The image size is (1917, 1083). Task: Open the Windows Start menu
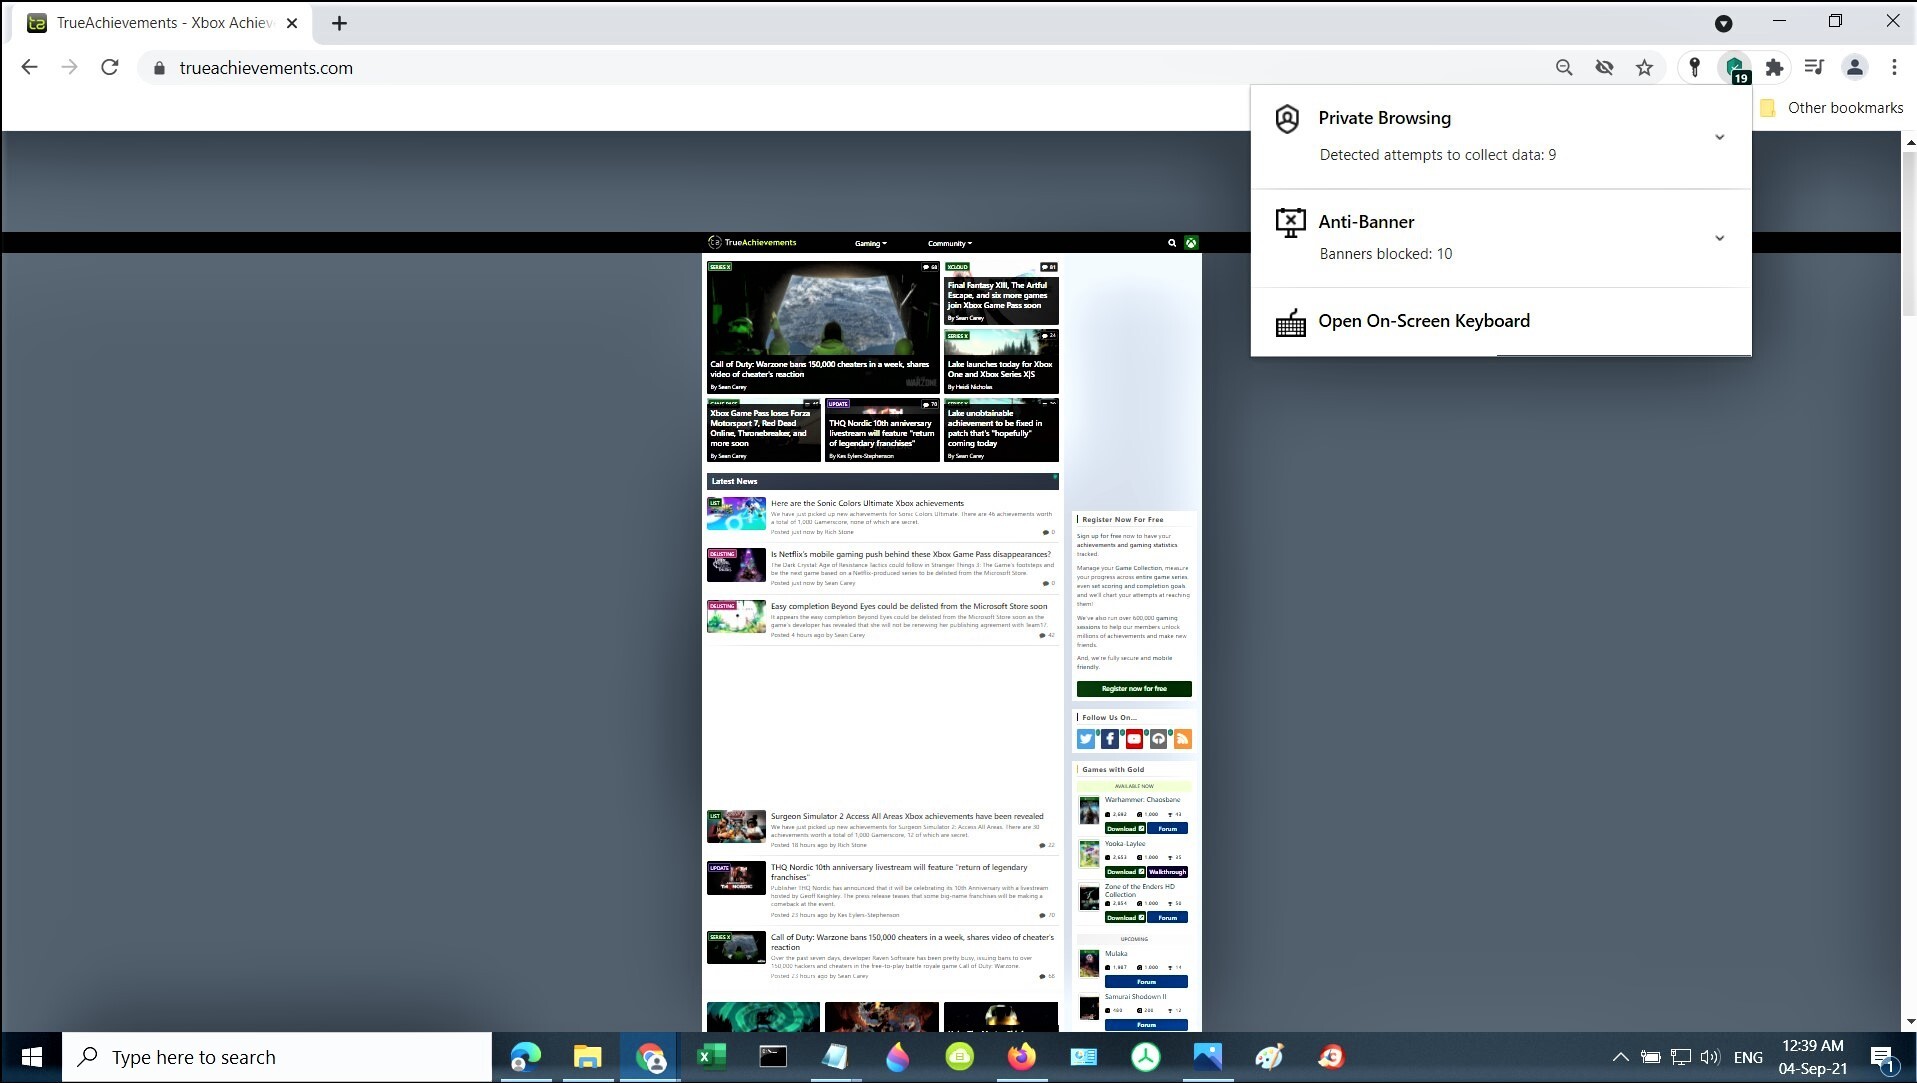pos(31,1057)
